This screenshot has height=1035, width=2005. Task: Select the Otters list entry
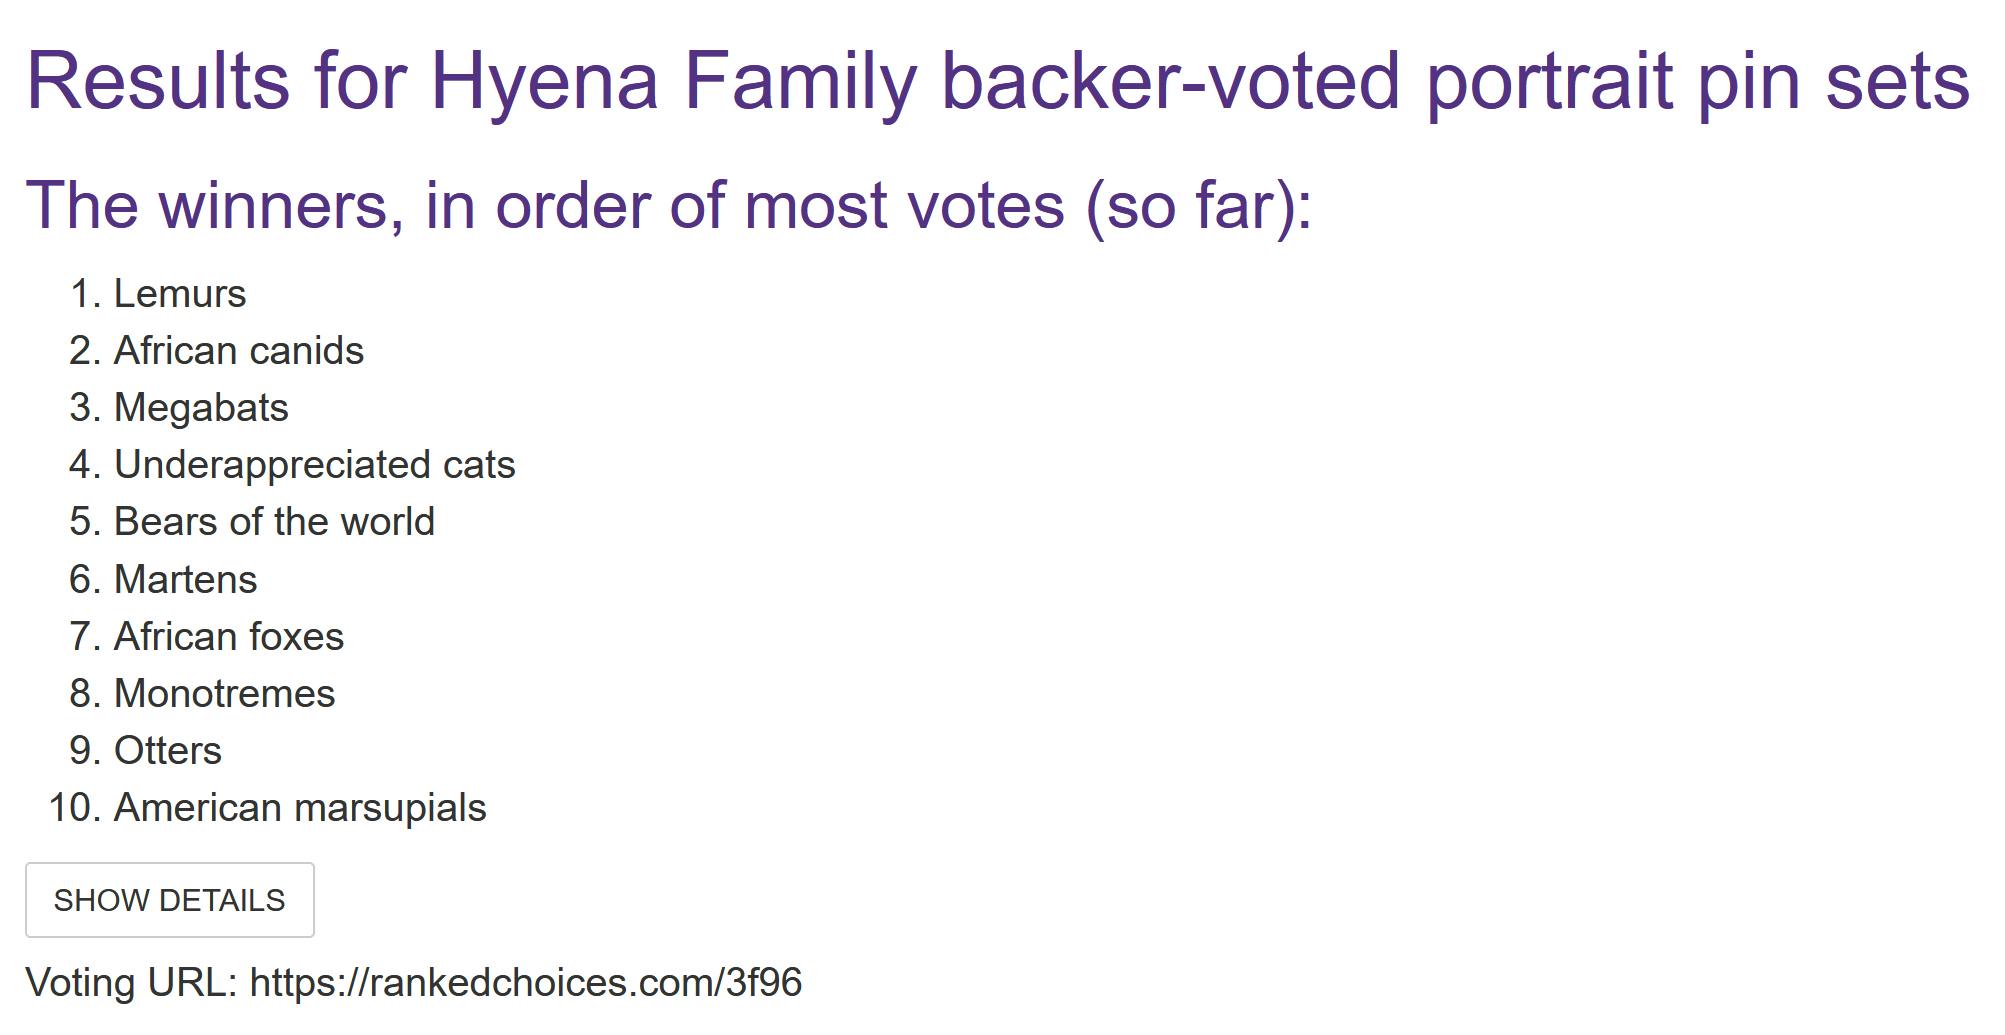[x=168, y=751]
